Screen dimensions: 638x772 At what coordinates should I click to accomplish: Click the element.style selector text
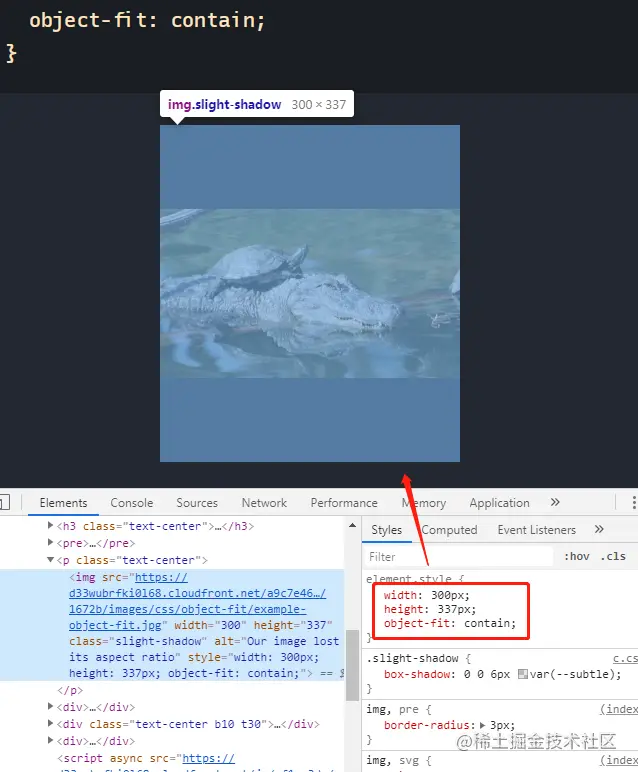(x=409, y=579)
